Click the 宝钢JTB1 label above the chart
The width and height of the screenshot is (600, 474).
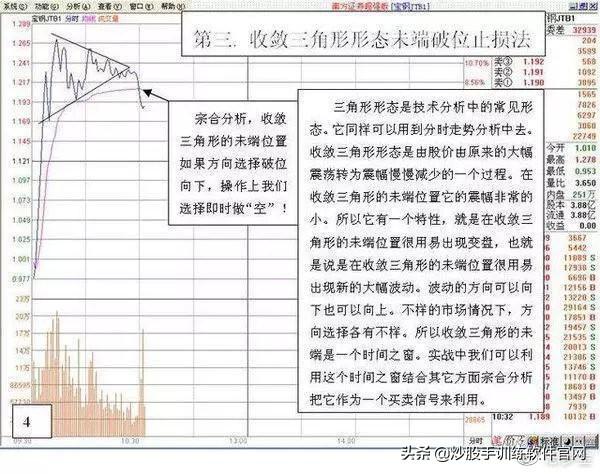46,18
